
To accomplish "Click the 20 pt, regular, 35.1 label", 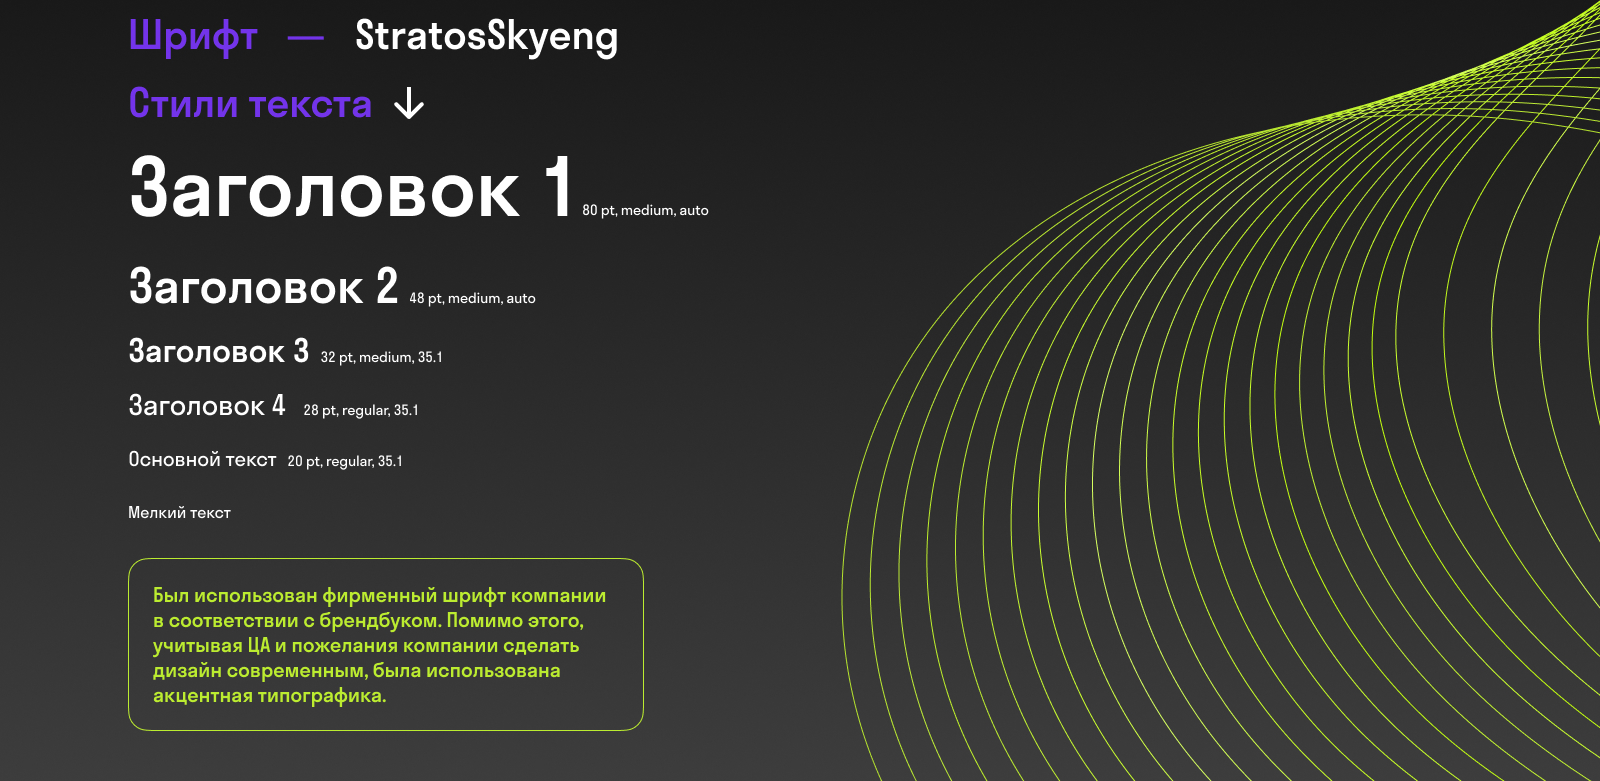I will [x=345, y=461].
